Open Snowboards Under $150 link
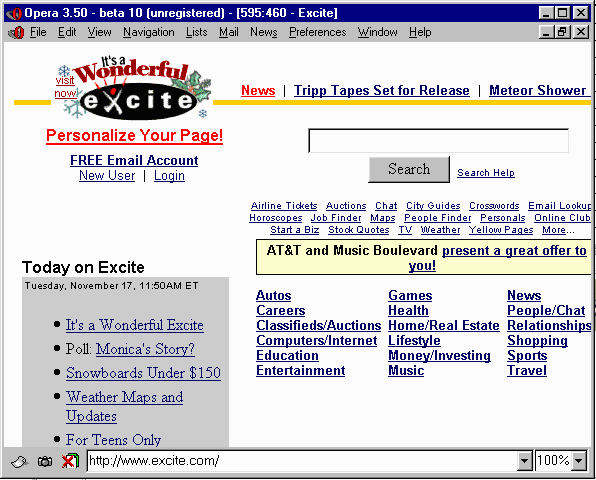The width and height of the screenshot is (596, 480). tap(143, 373)
